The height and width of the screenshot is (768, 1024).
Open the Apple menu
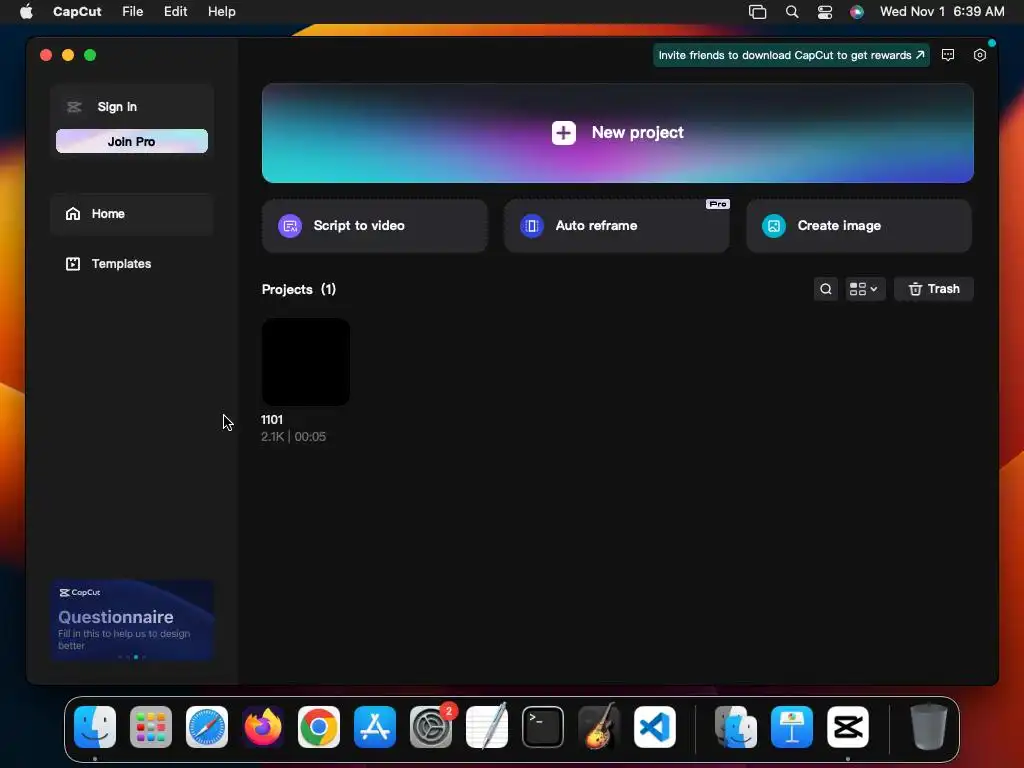(26, 11)
